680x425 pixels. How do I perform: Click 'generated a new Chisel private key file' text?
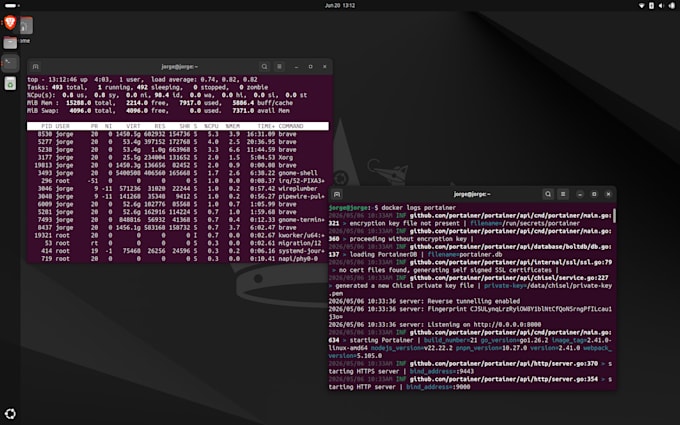(404, 285)
